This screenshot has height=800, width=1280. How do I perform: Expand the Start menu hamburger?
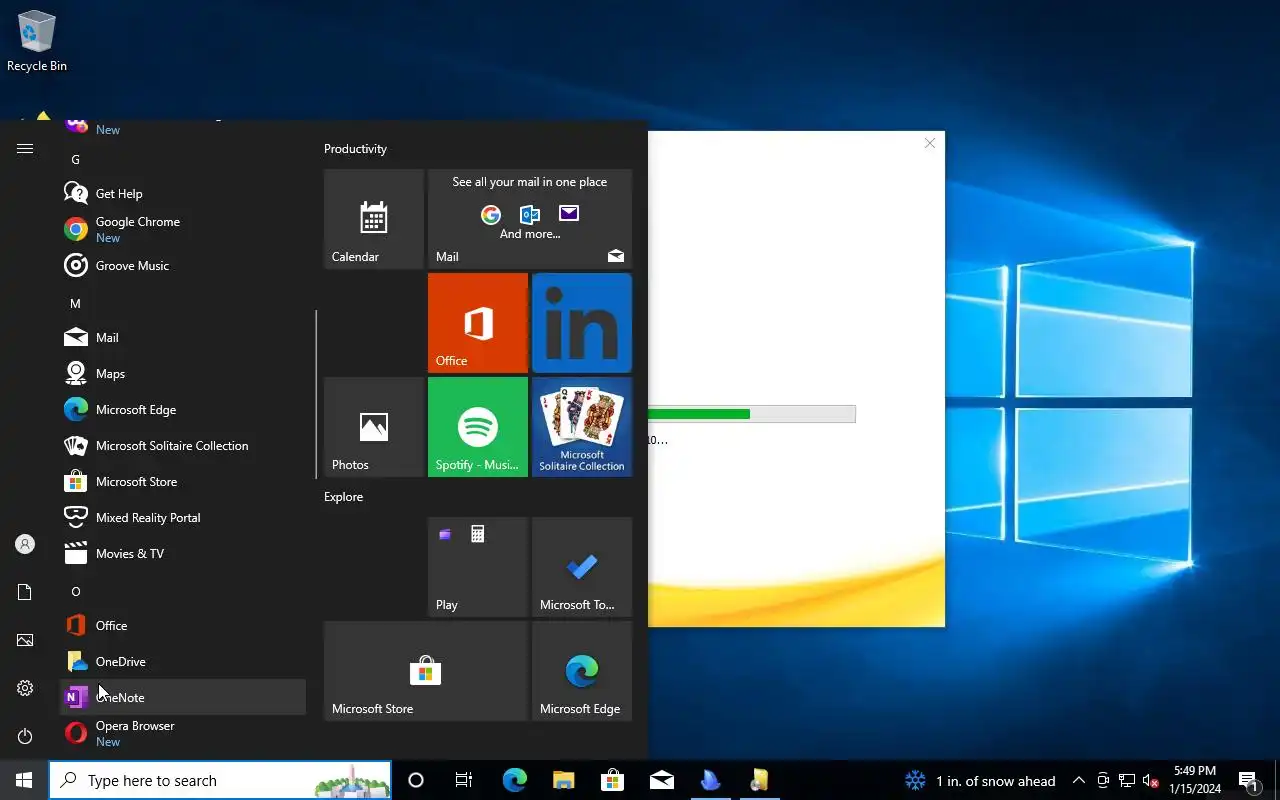tap(25, 149)
